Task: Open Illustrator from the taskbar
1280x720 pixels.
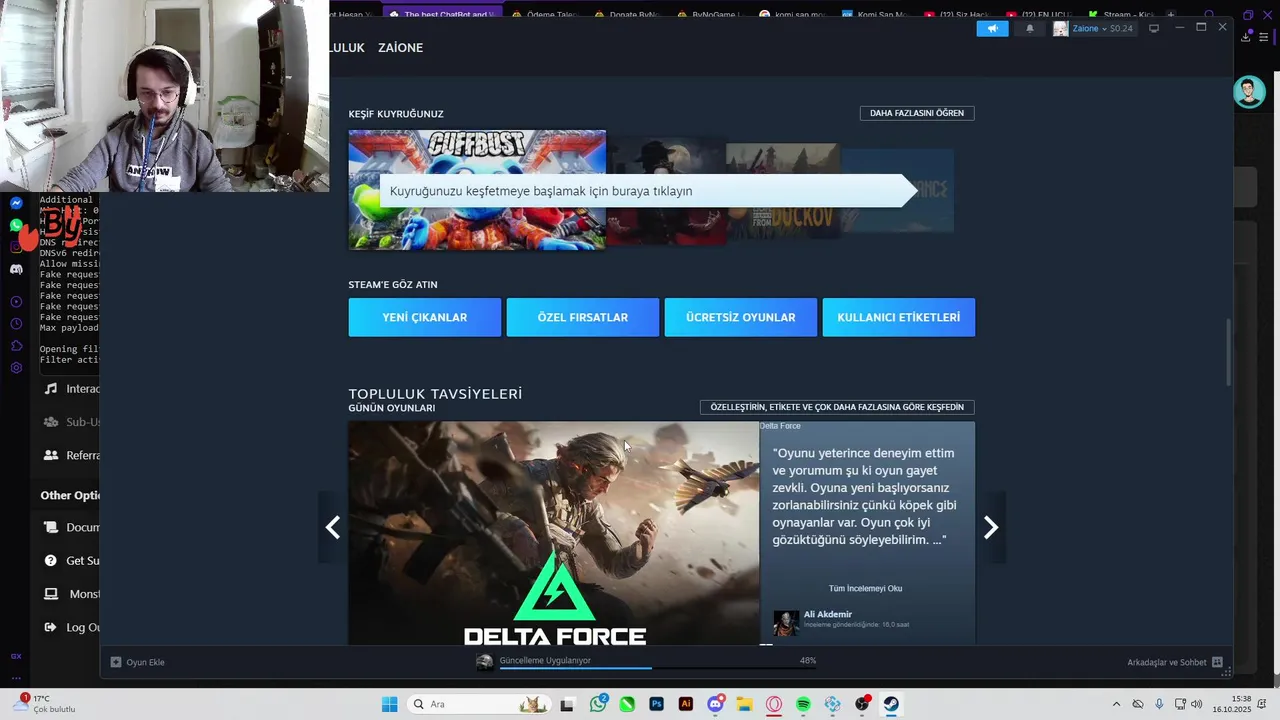Action: point(686,704)
